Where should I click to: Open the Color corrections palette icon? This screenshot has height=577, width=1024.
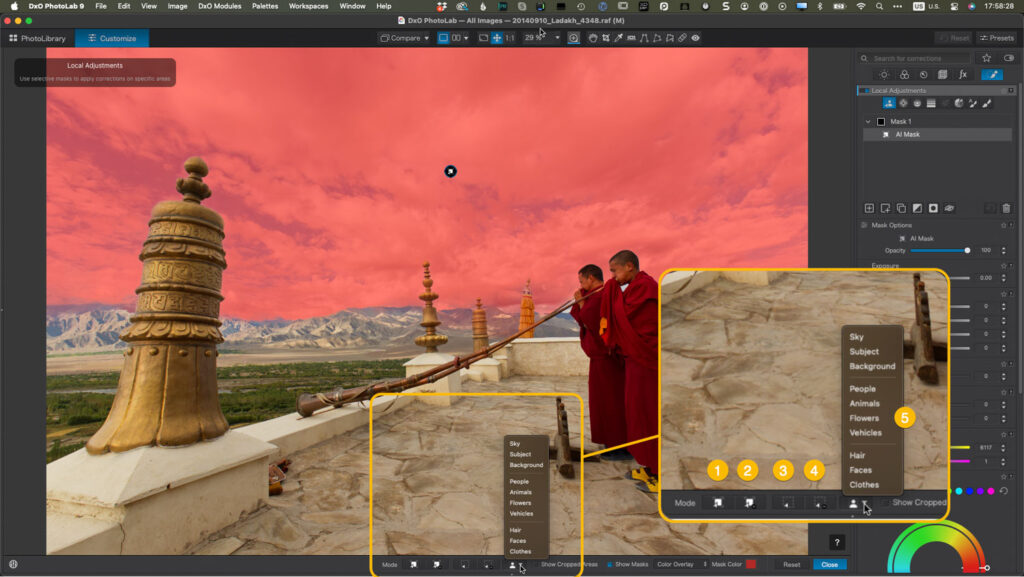click(x=903, y=75)
